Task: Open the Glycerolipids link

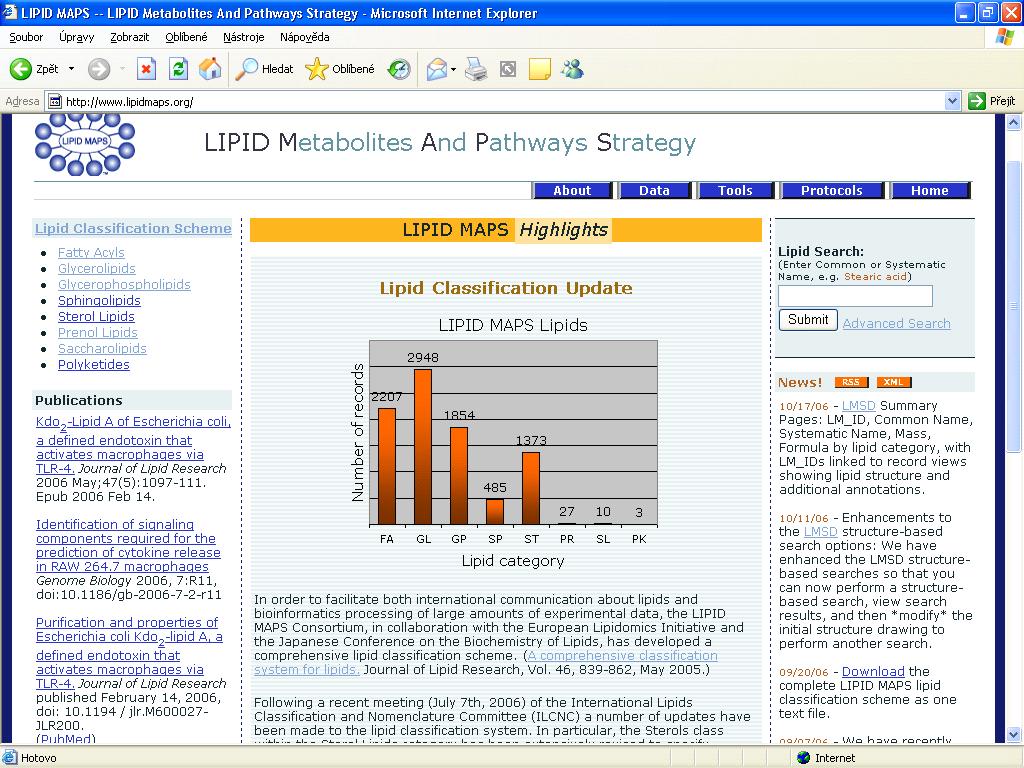Action: [x=97, y=268]
